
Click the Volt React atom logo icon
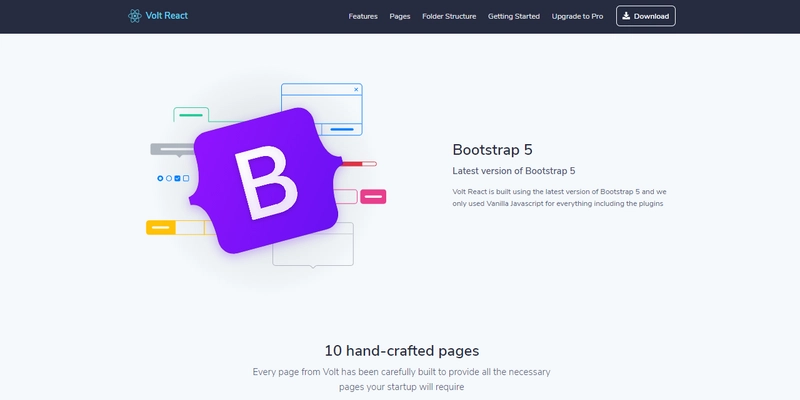(135, 16)
